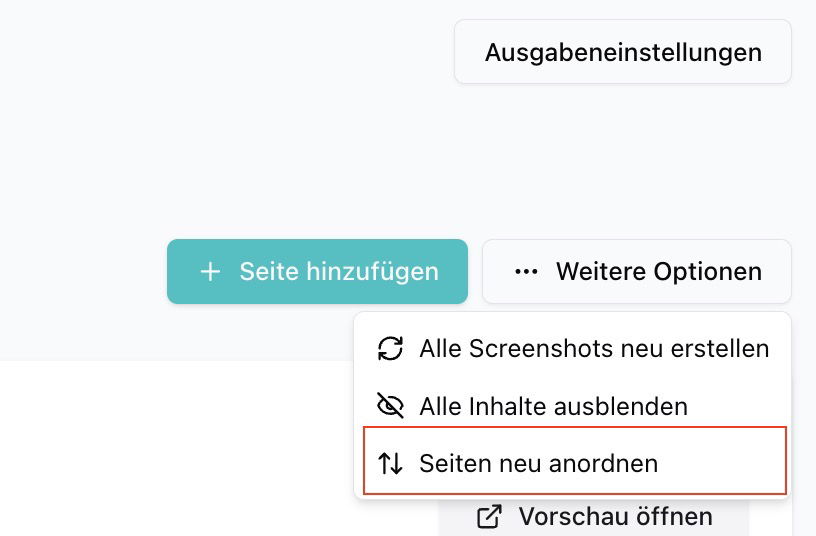Click the crossed-out eye icon

tap(390, 406)
